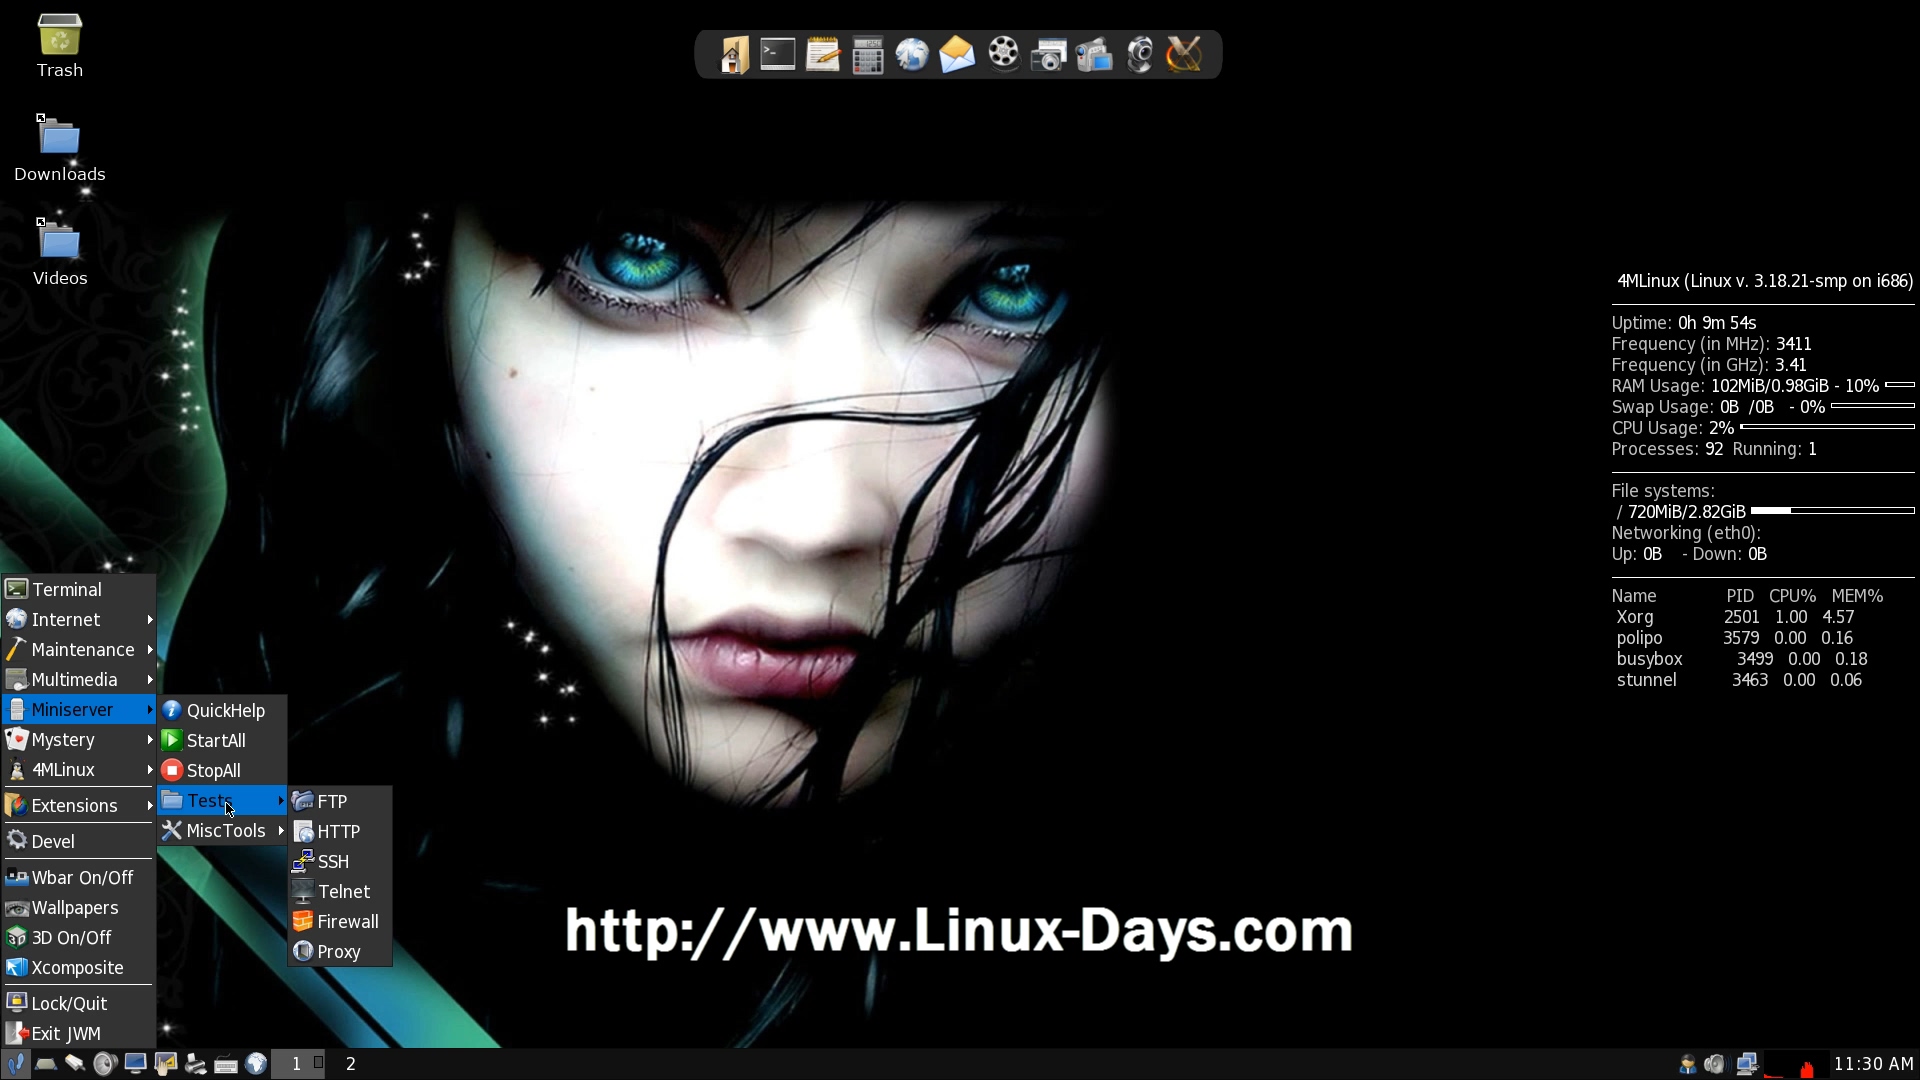The width and height of the screenshot is (1920, 1080).
Task: Toggle Xcomposite in the menu
Action: point(79,968)
